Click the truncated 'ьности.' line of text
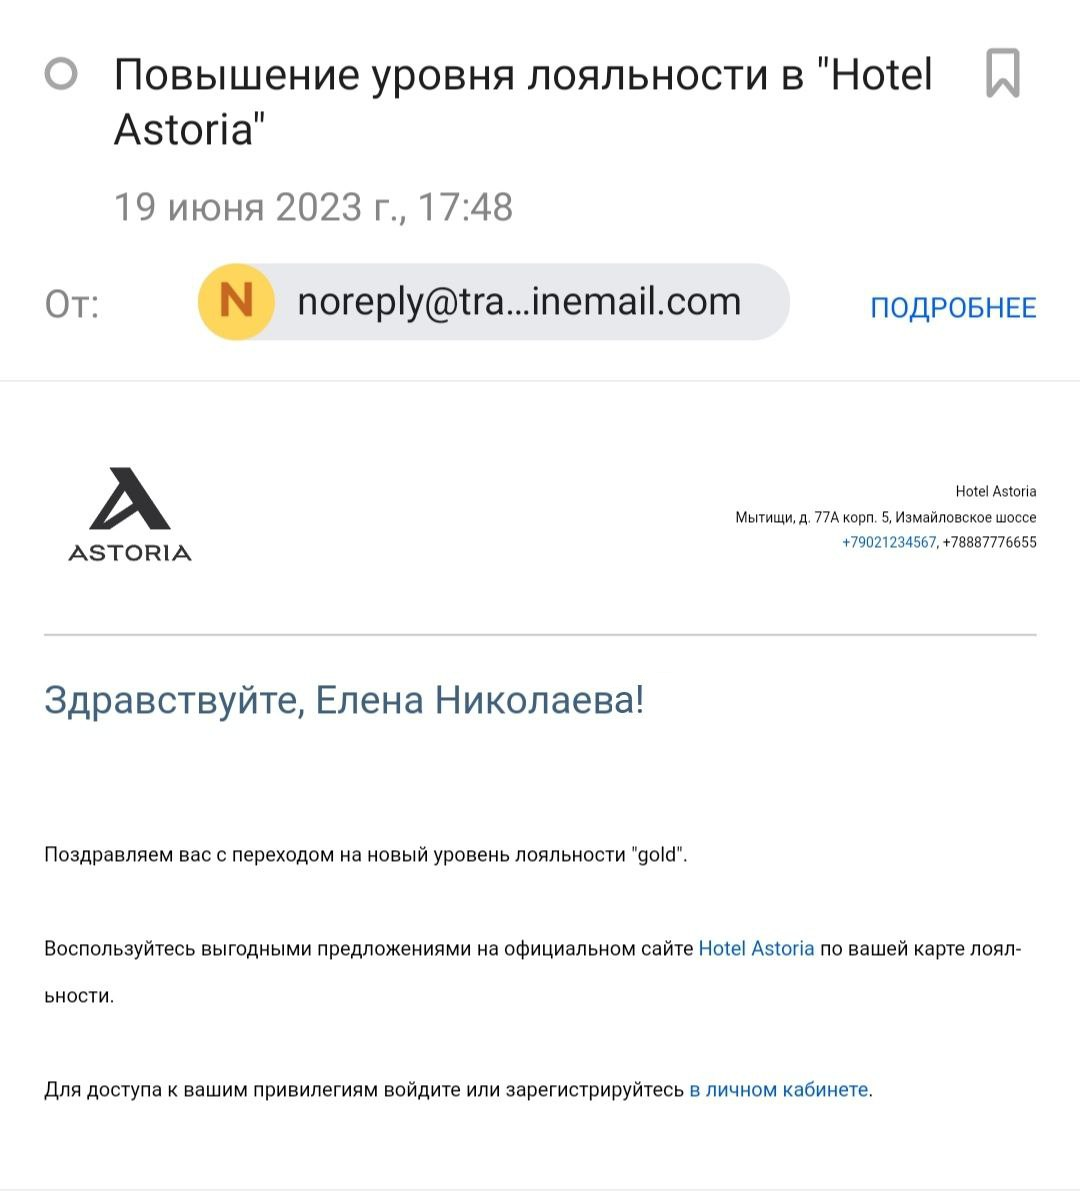This screenshot has width=1080, height=1194. click(79, 995)
